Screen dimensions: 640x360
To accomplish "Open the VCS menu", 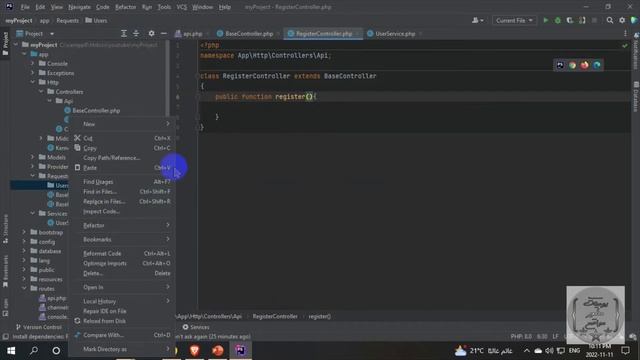I will pos(182,7).
